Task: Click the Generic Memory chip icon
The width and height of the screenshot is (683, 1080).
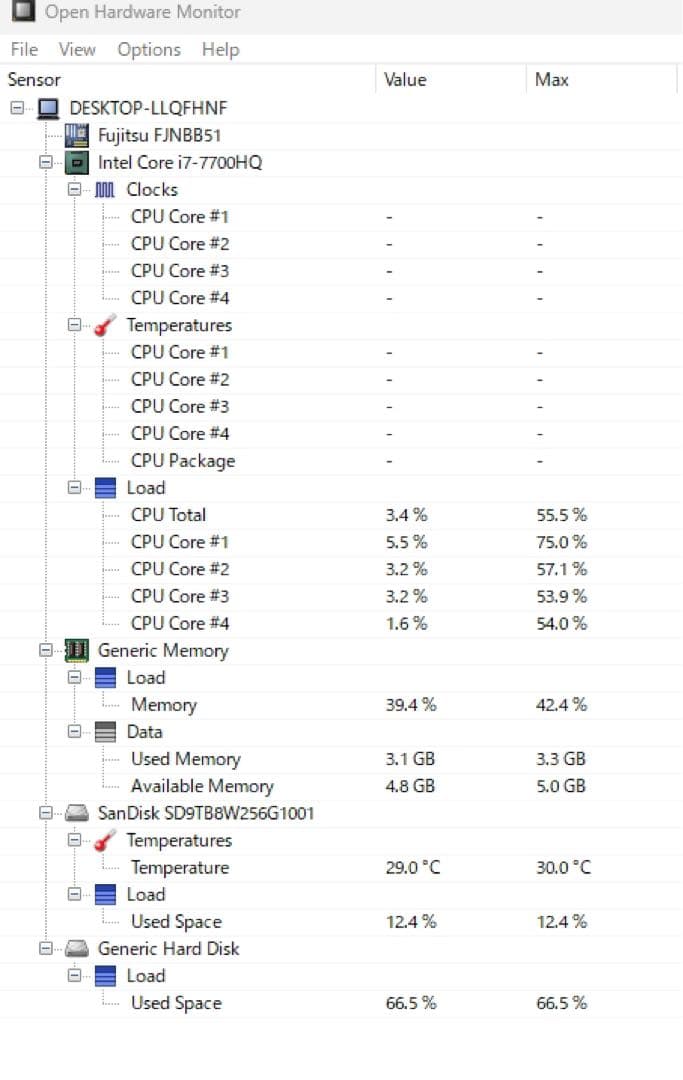Action: click(73, 650)
